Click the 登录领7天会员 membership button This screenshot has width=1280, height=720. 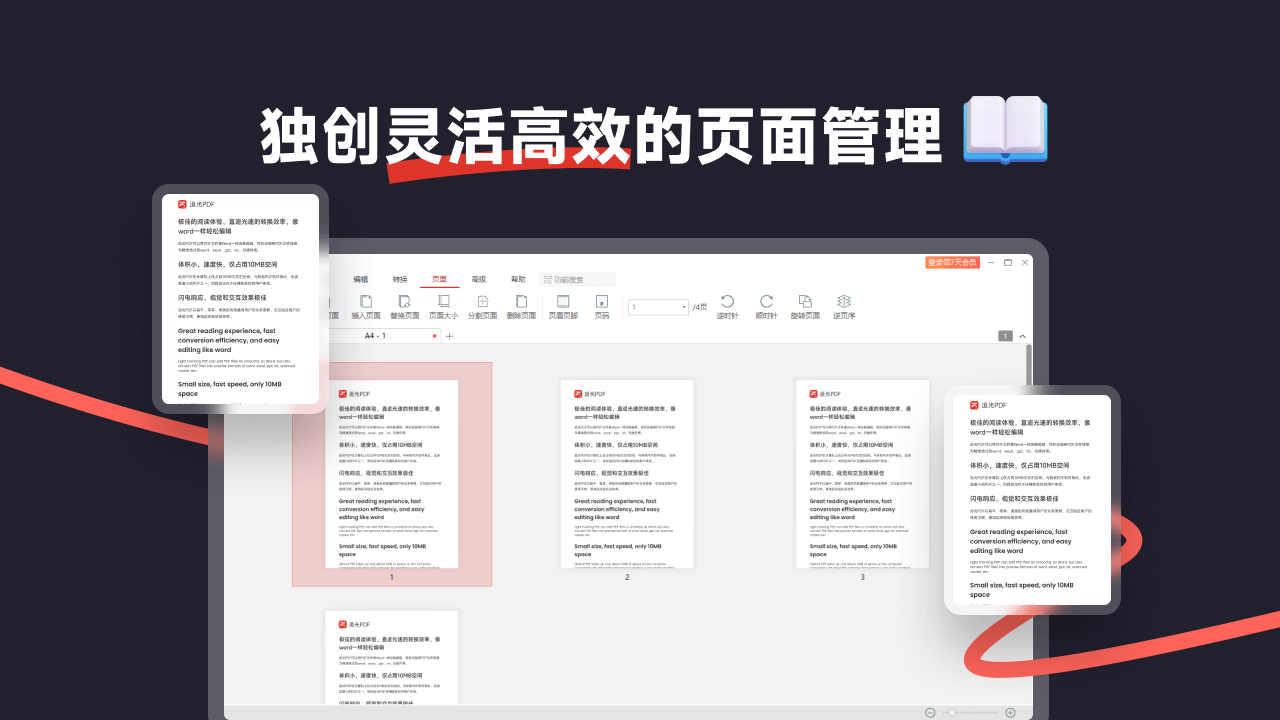point(955,262)
